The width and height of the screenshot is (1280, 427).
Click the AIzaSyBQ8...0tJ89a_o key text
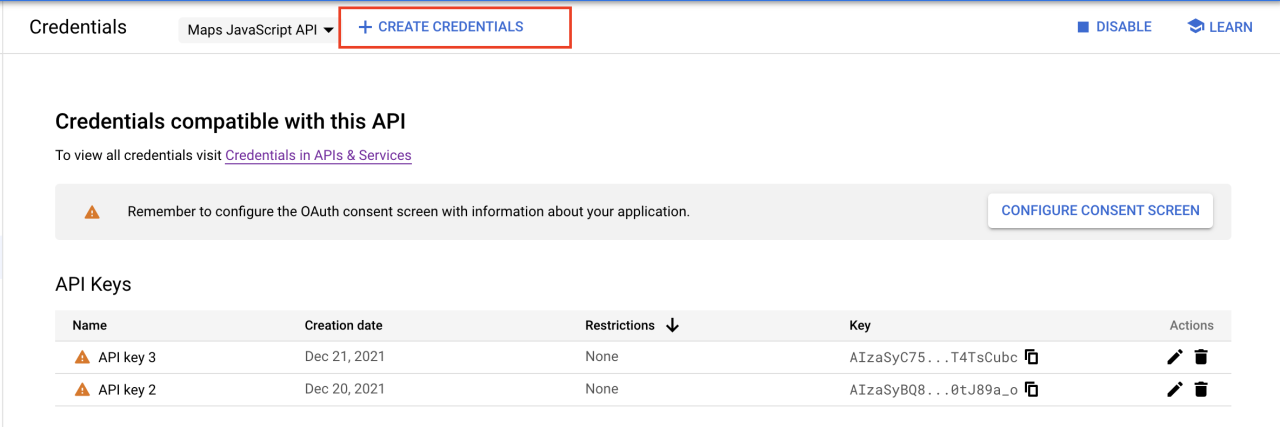[933, 390]
